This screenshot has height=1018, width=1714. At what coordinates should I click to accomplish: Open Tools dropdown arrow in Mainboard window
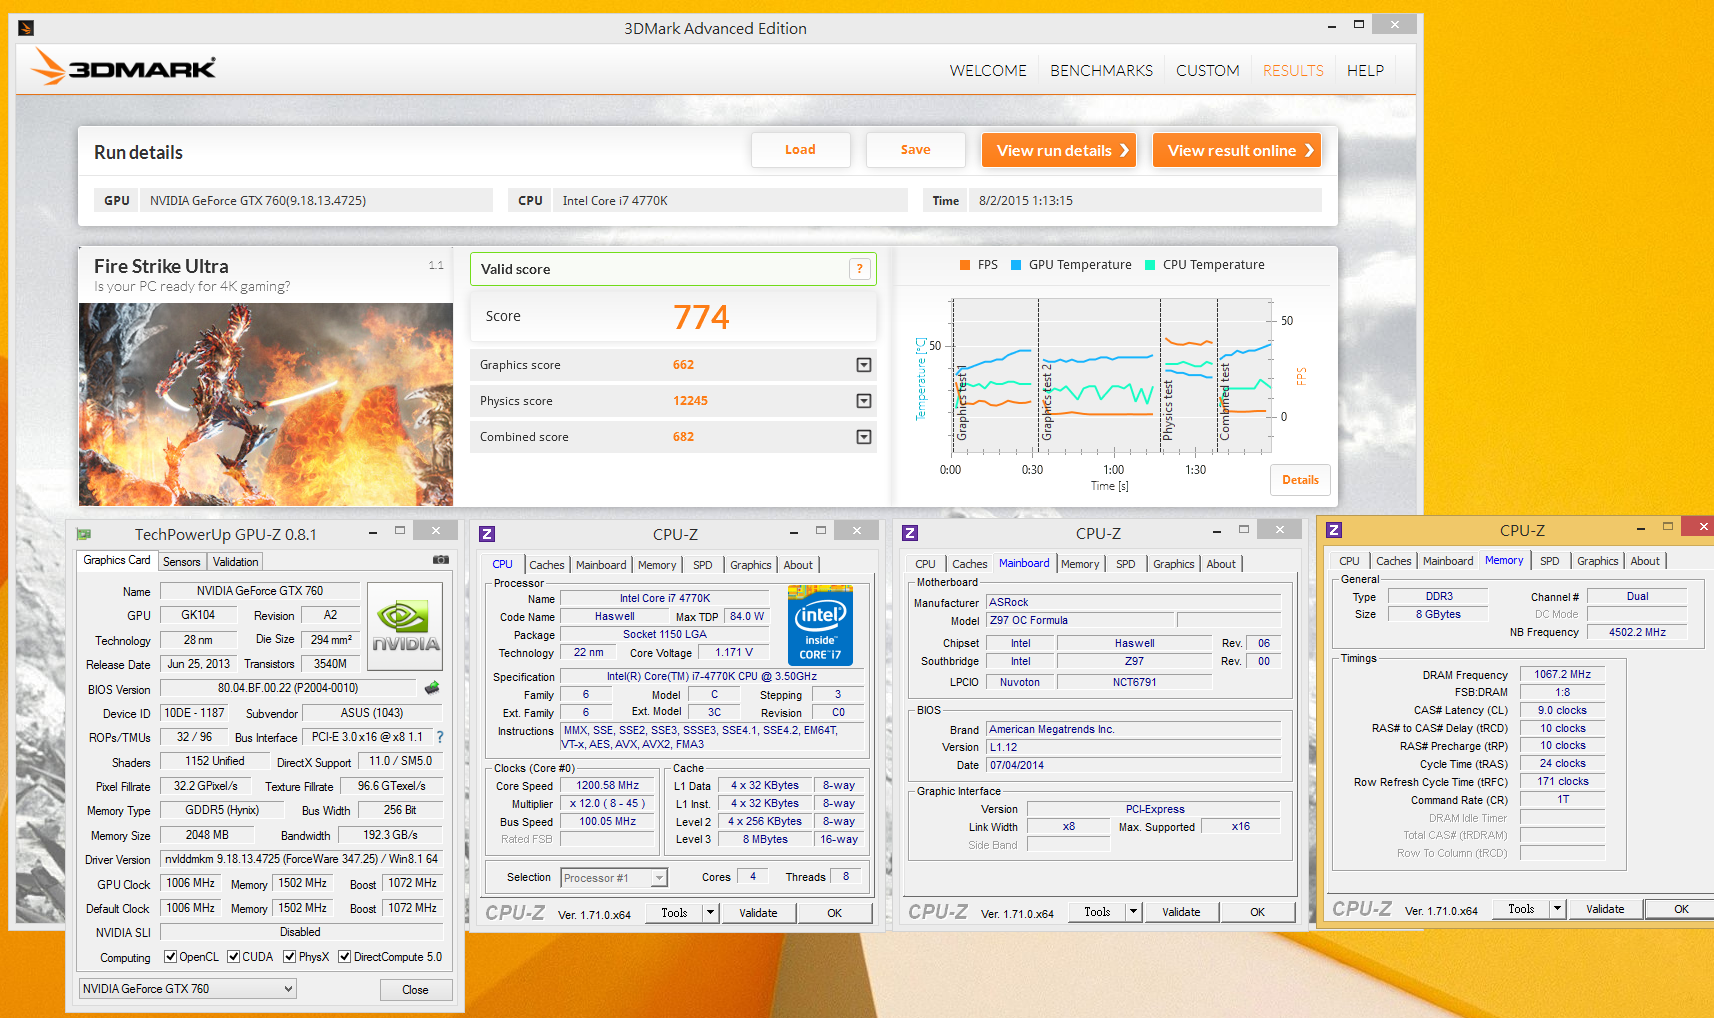point(1134,912)
